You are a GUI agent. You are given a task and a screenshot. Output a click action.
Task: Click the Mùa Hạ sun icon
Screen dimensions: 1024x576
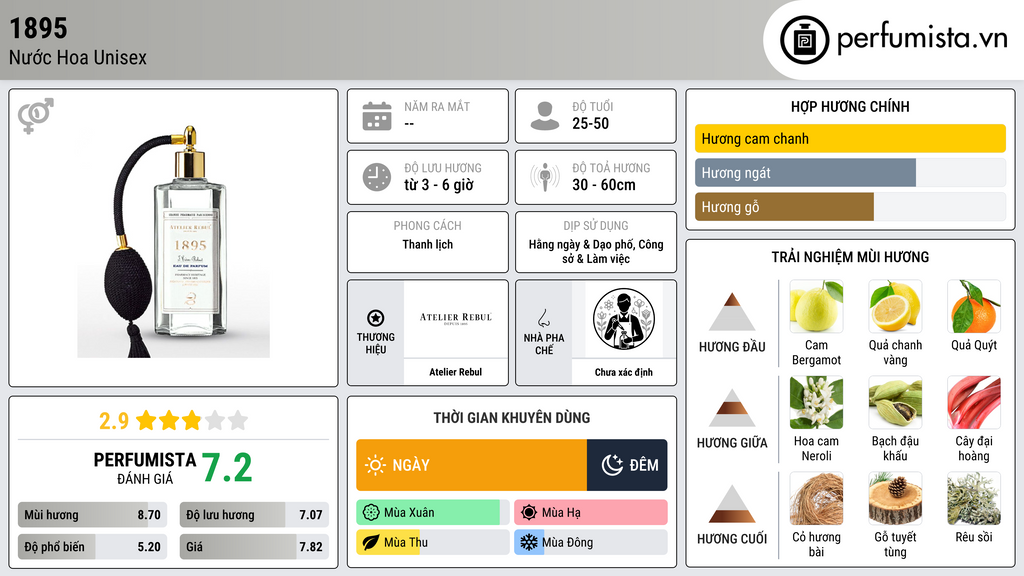tap(529, 513)
